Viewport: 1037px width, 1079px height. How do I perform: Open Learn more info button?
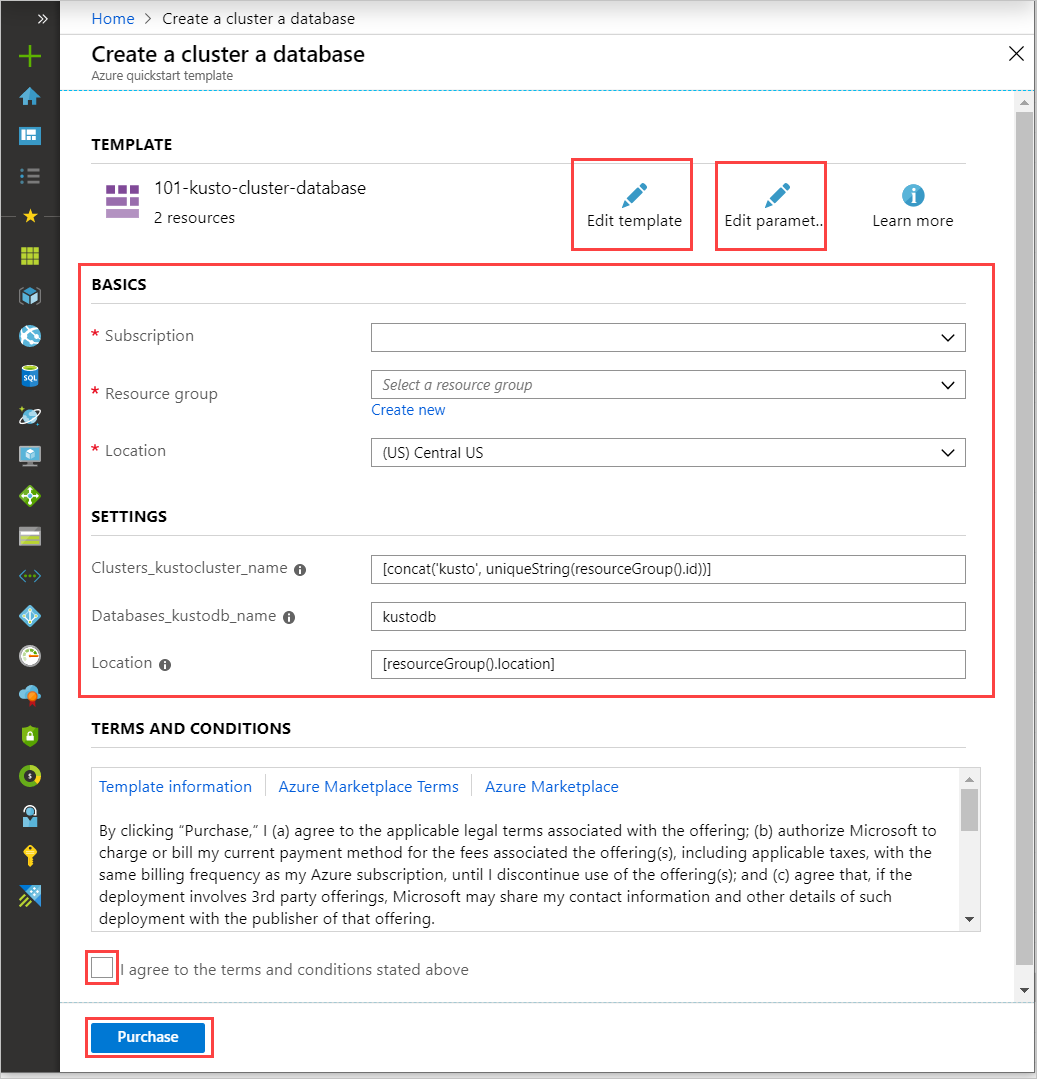912,205
